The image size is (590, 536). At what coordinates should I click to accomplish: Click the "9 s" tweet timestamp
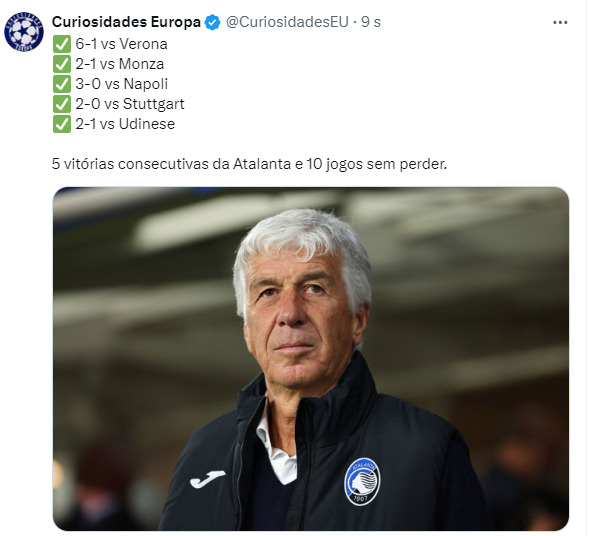[x=371, y=22]
